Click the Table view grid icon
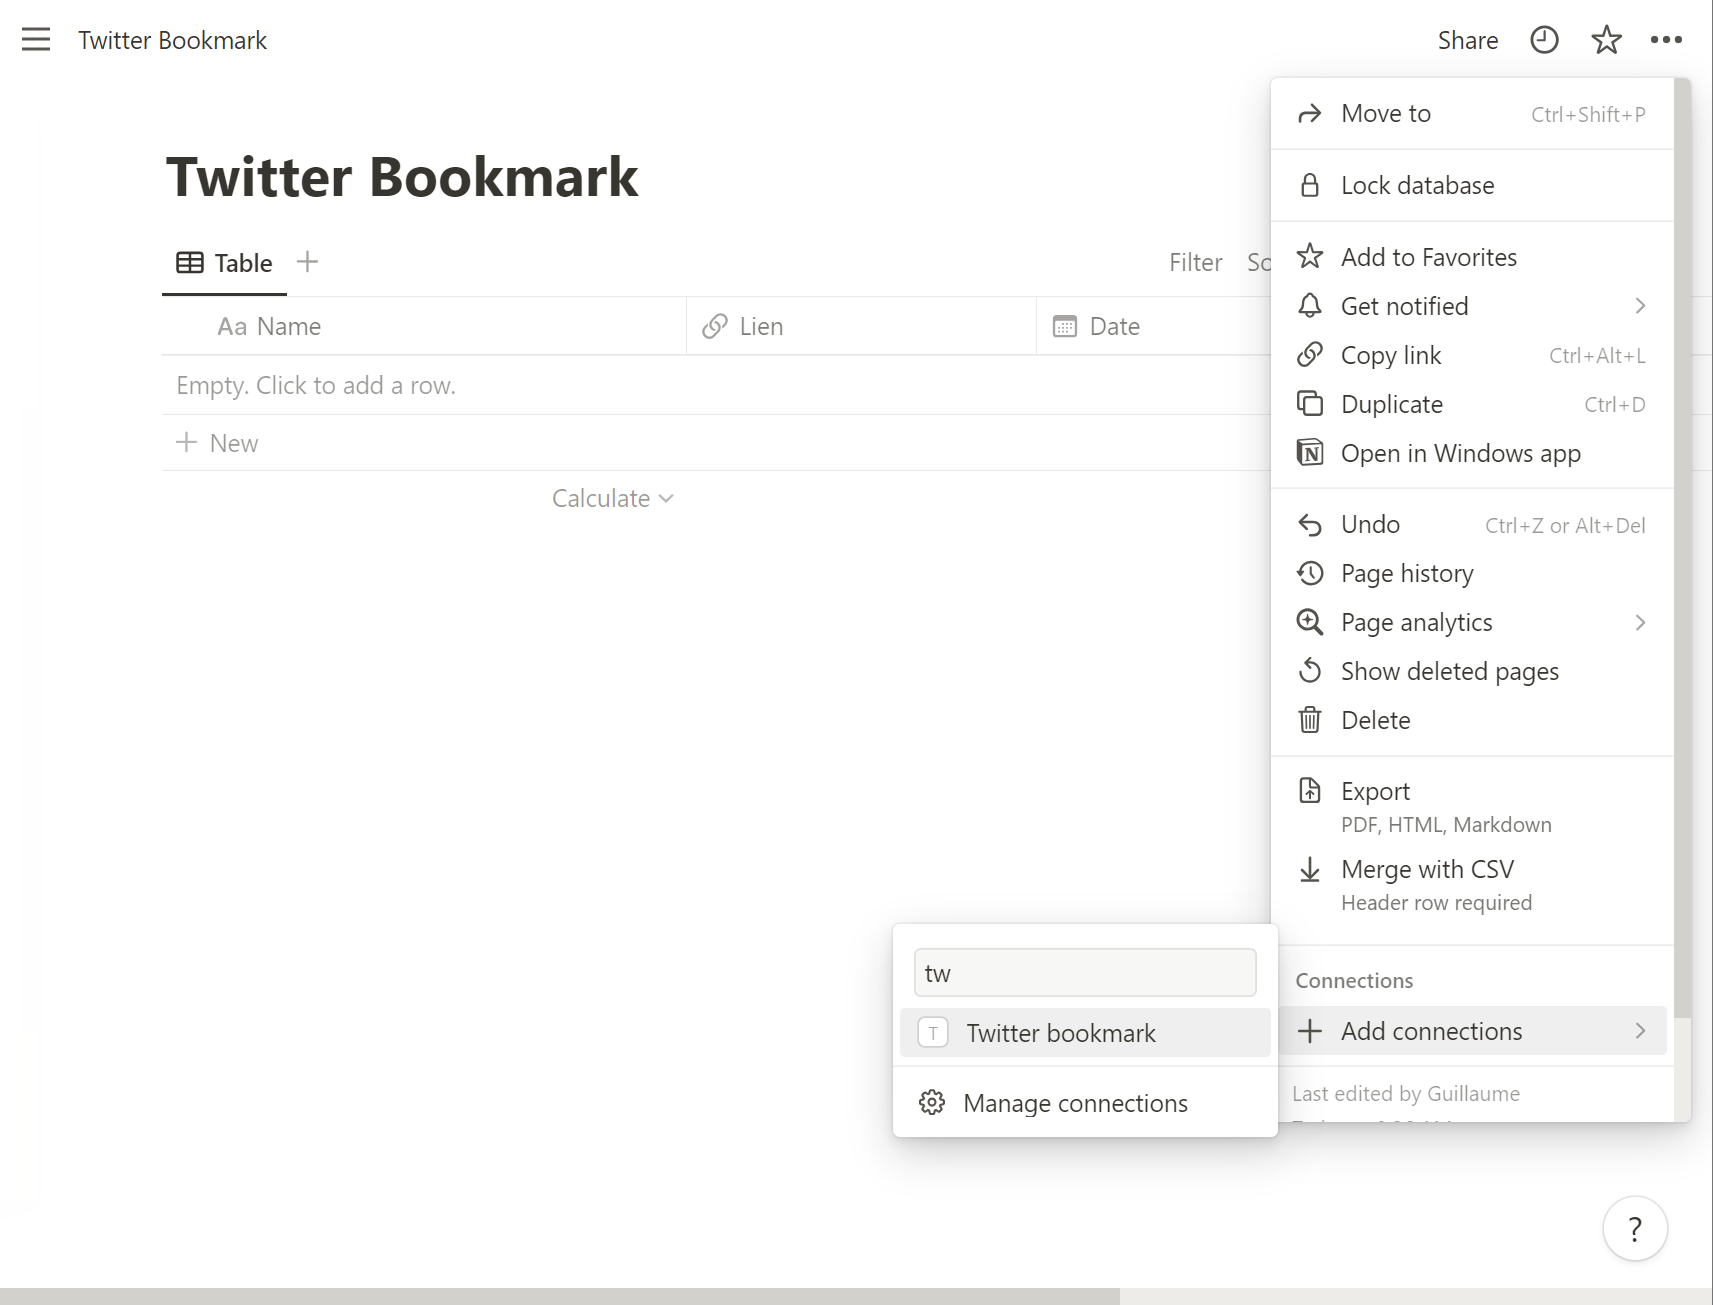This screenshot has width=1713, height=1305. tap(190, 263)
